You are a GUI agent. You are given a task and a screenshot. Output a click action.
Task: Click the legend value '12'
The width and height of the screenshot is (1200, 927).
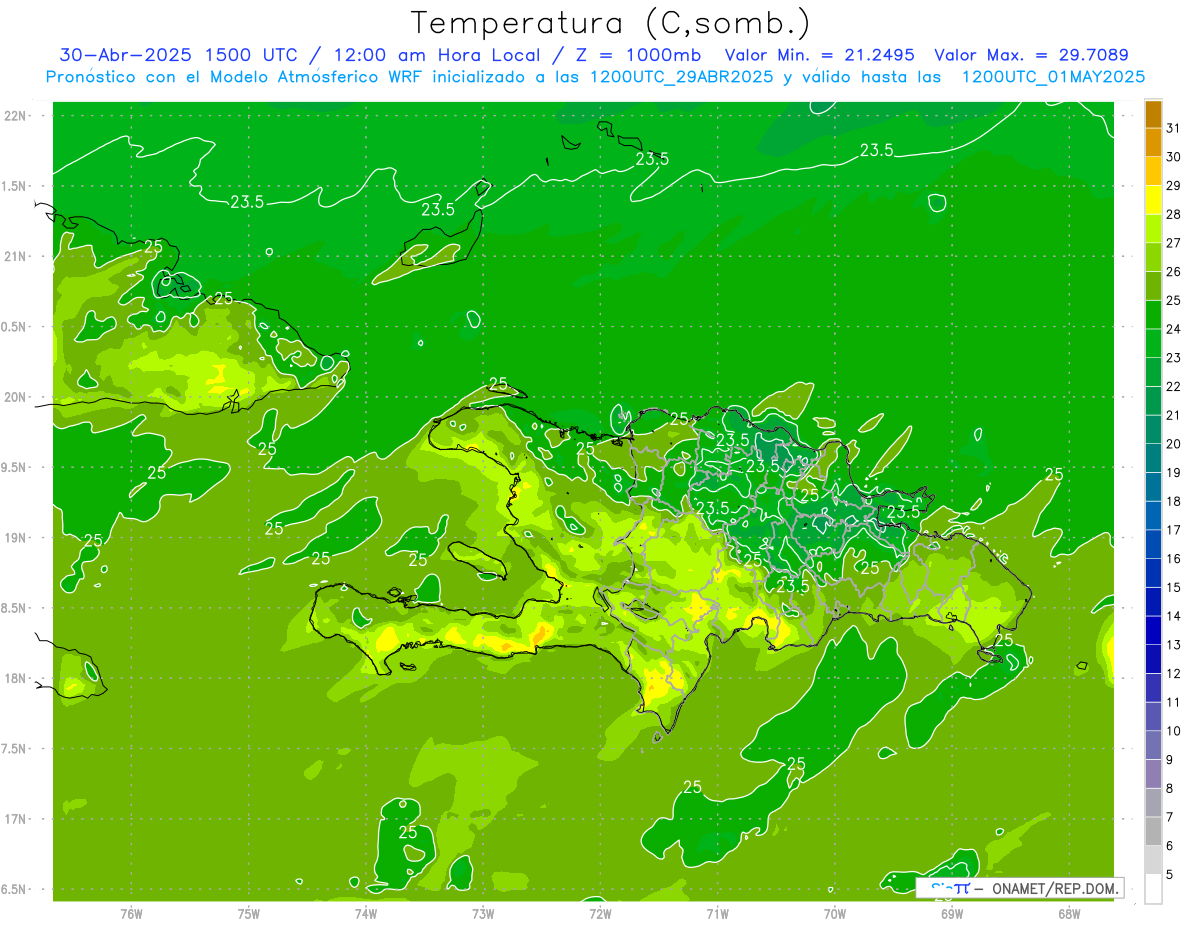coord(1174,673)
